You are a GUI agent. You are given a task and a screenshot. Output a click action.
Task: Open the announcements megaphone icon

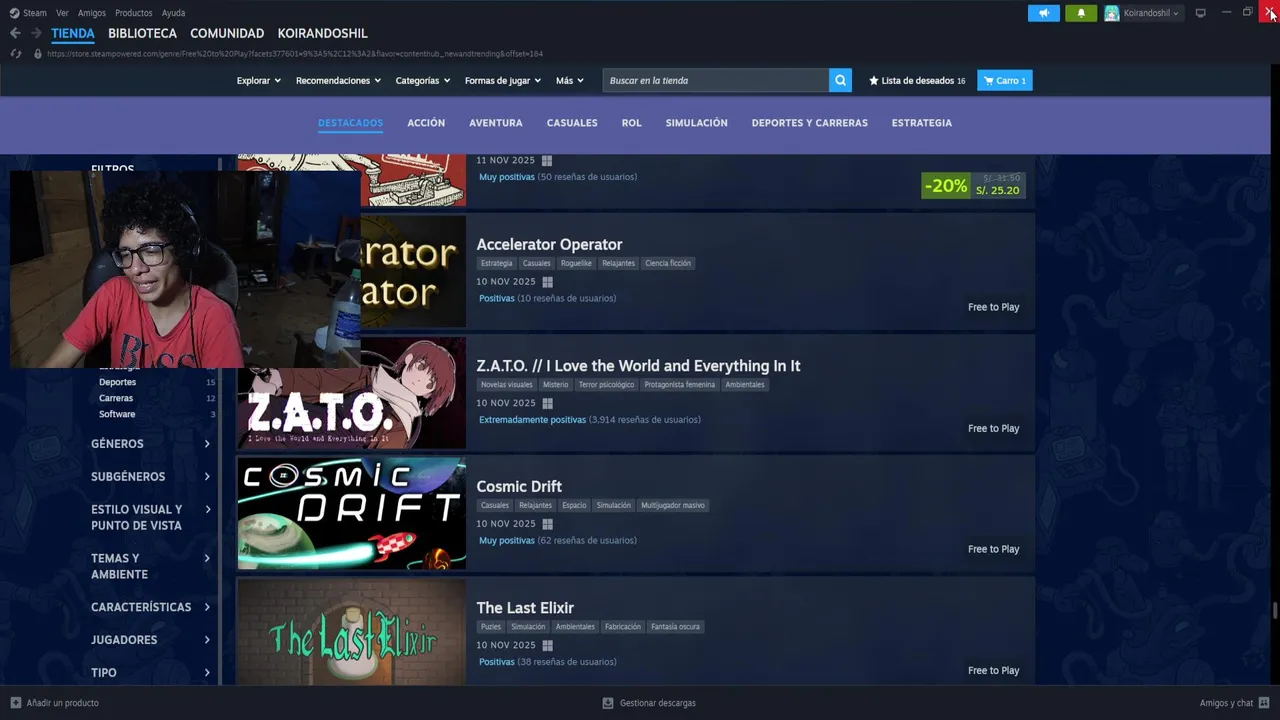point(1043,13)
